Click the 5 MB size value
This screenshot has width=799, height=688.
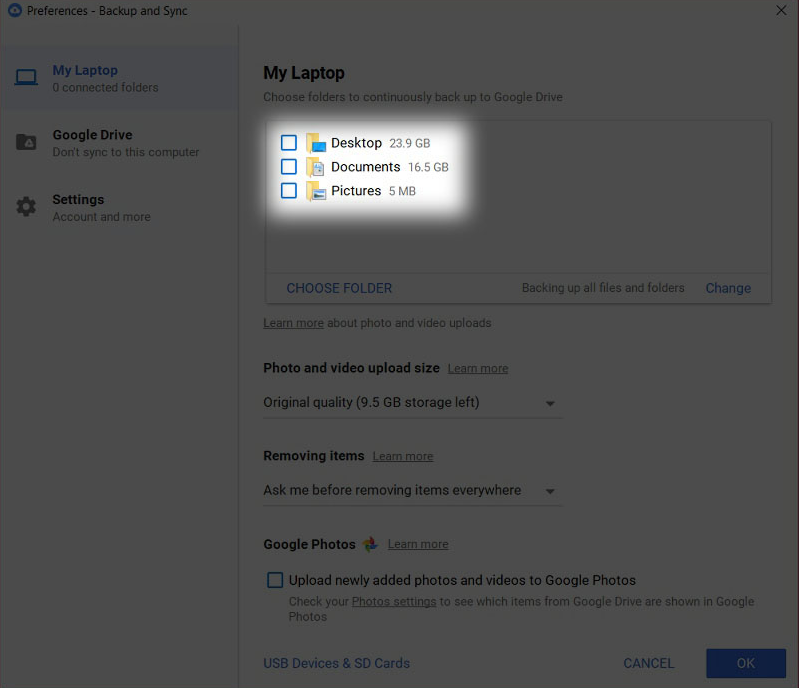[402, 191]
